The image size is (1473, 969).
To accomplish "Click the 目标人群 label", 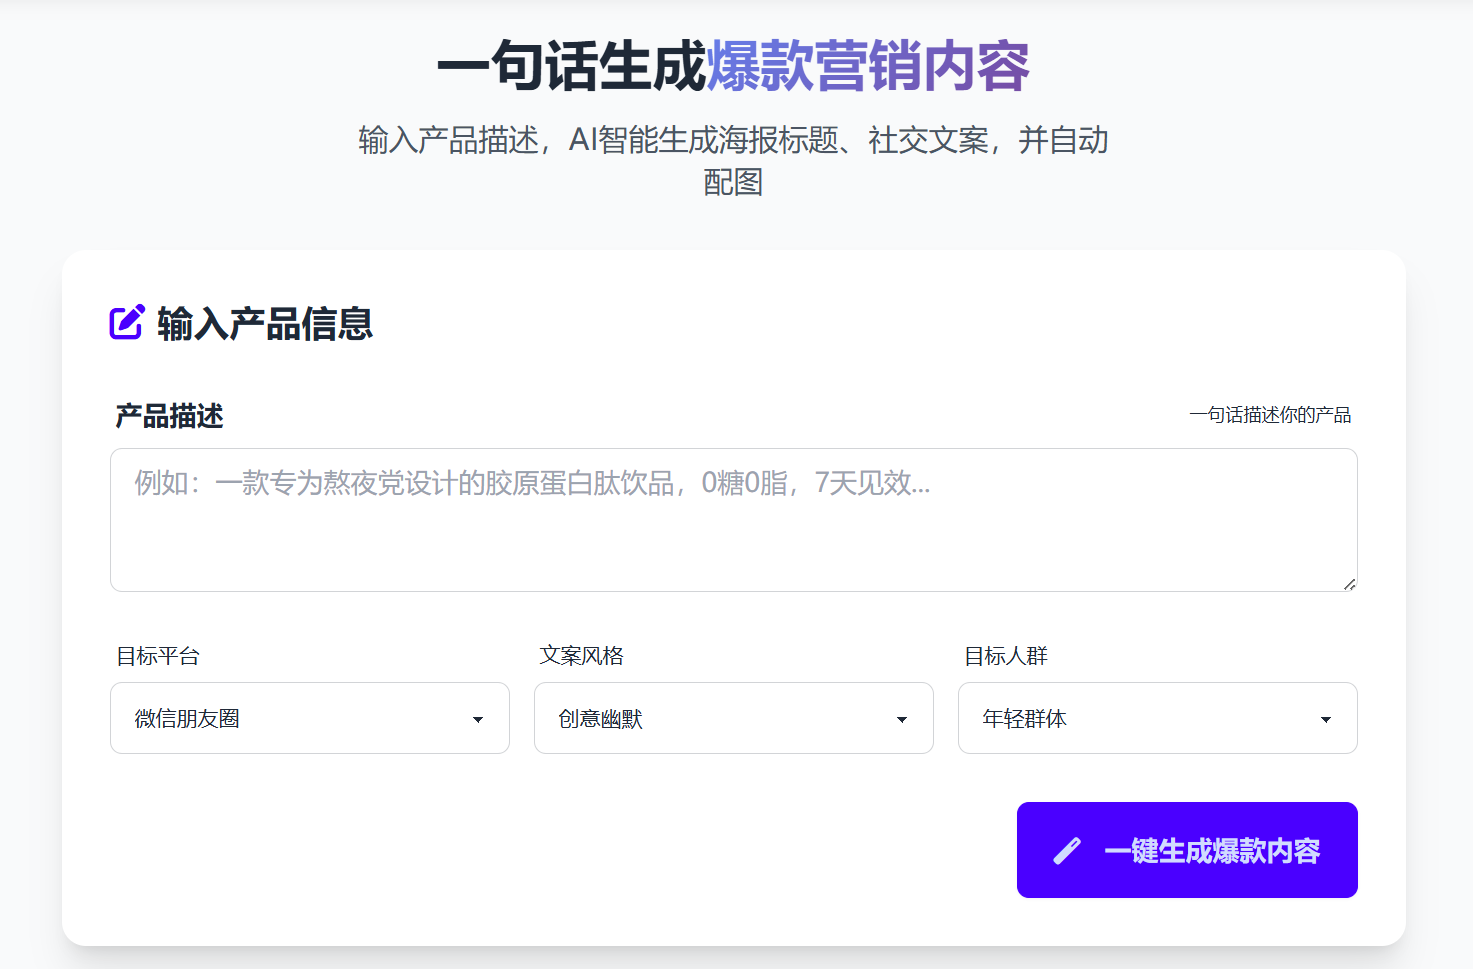I will 1006,656.
